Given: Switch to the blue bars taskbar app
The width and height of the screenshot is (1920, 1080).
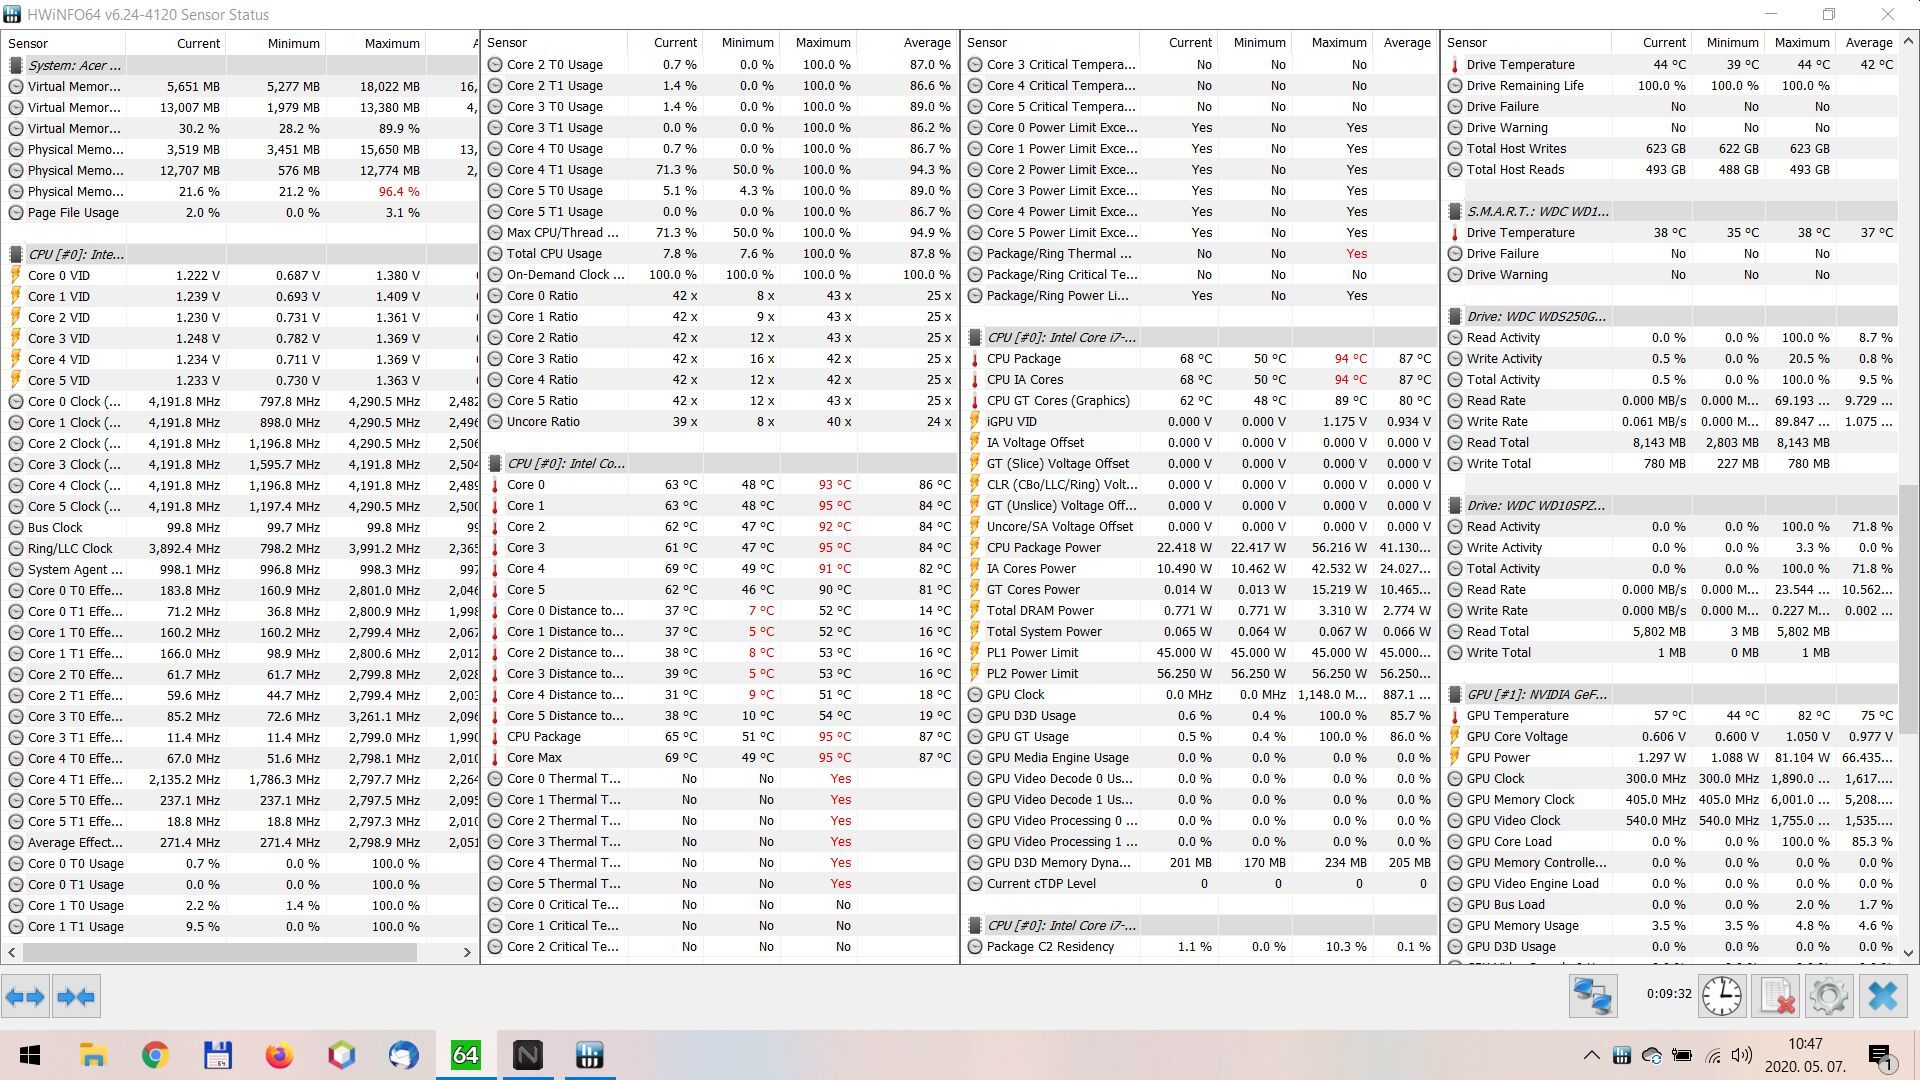Looking at the screenshot, I should [589, 1055].
